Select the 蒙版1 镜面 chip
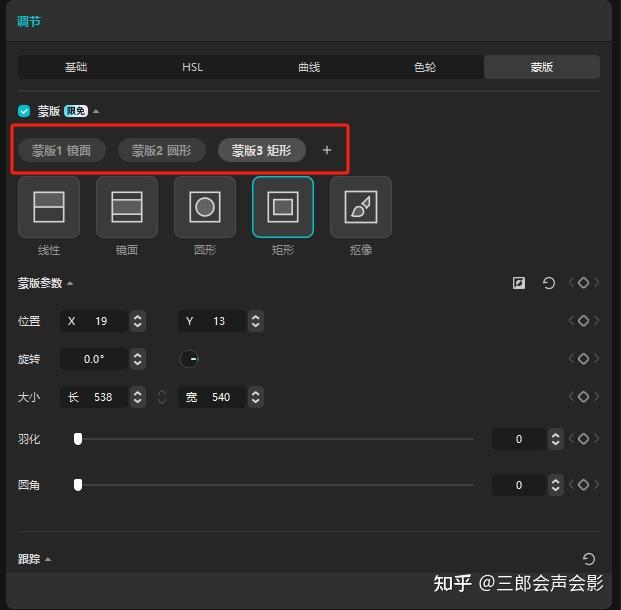Viewport: 621px width, 610px height. (x=62, y=151)
